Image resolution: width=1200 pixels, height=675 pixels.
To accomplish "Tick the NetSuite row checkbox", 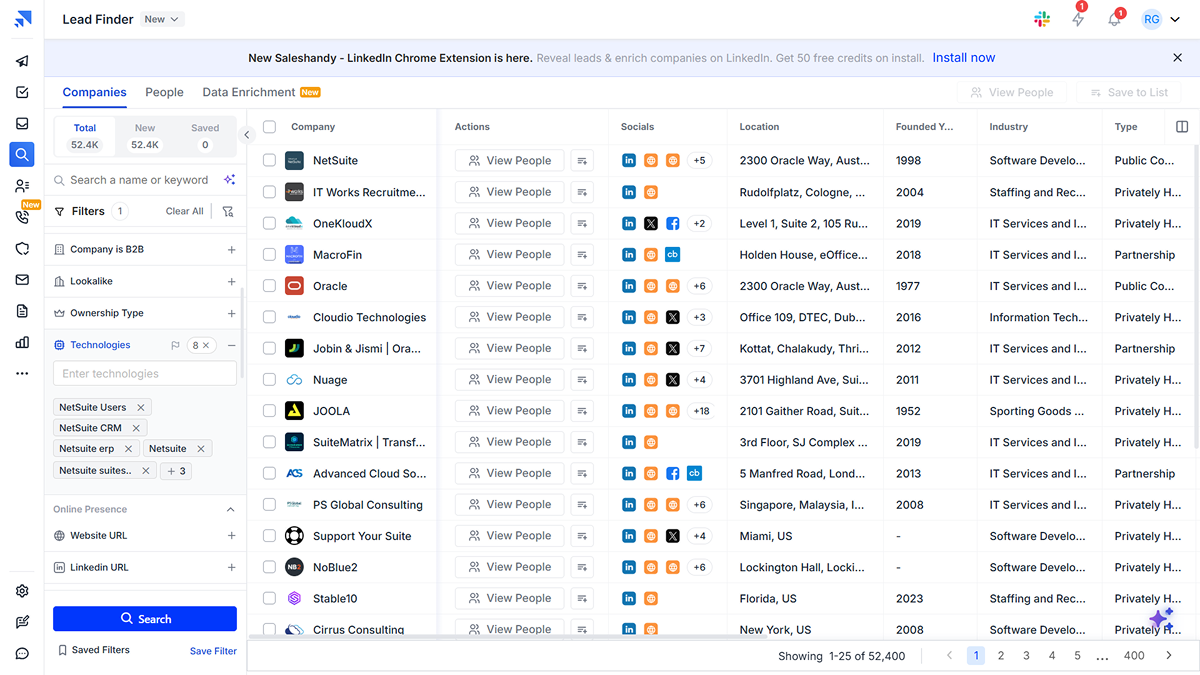I will pyautogui.click(x=269, y=160).
